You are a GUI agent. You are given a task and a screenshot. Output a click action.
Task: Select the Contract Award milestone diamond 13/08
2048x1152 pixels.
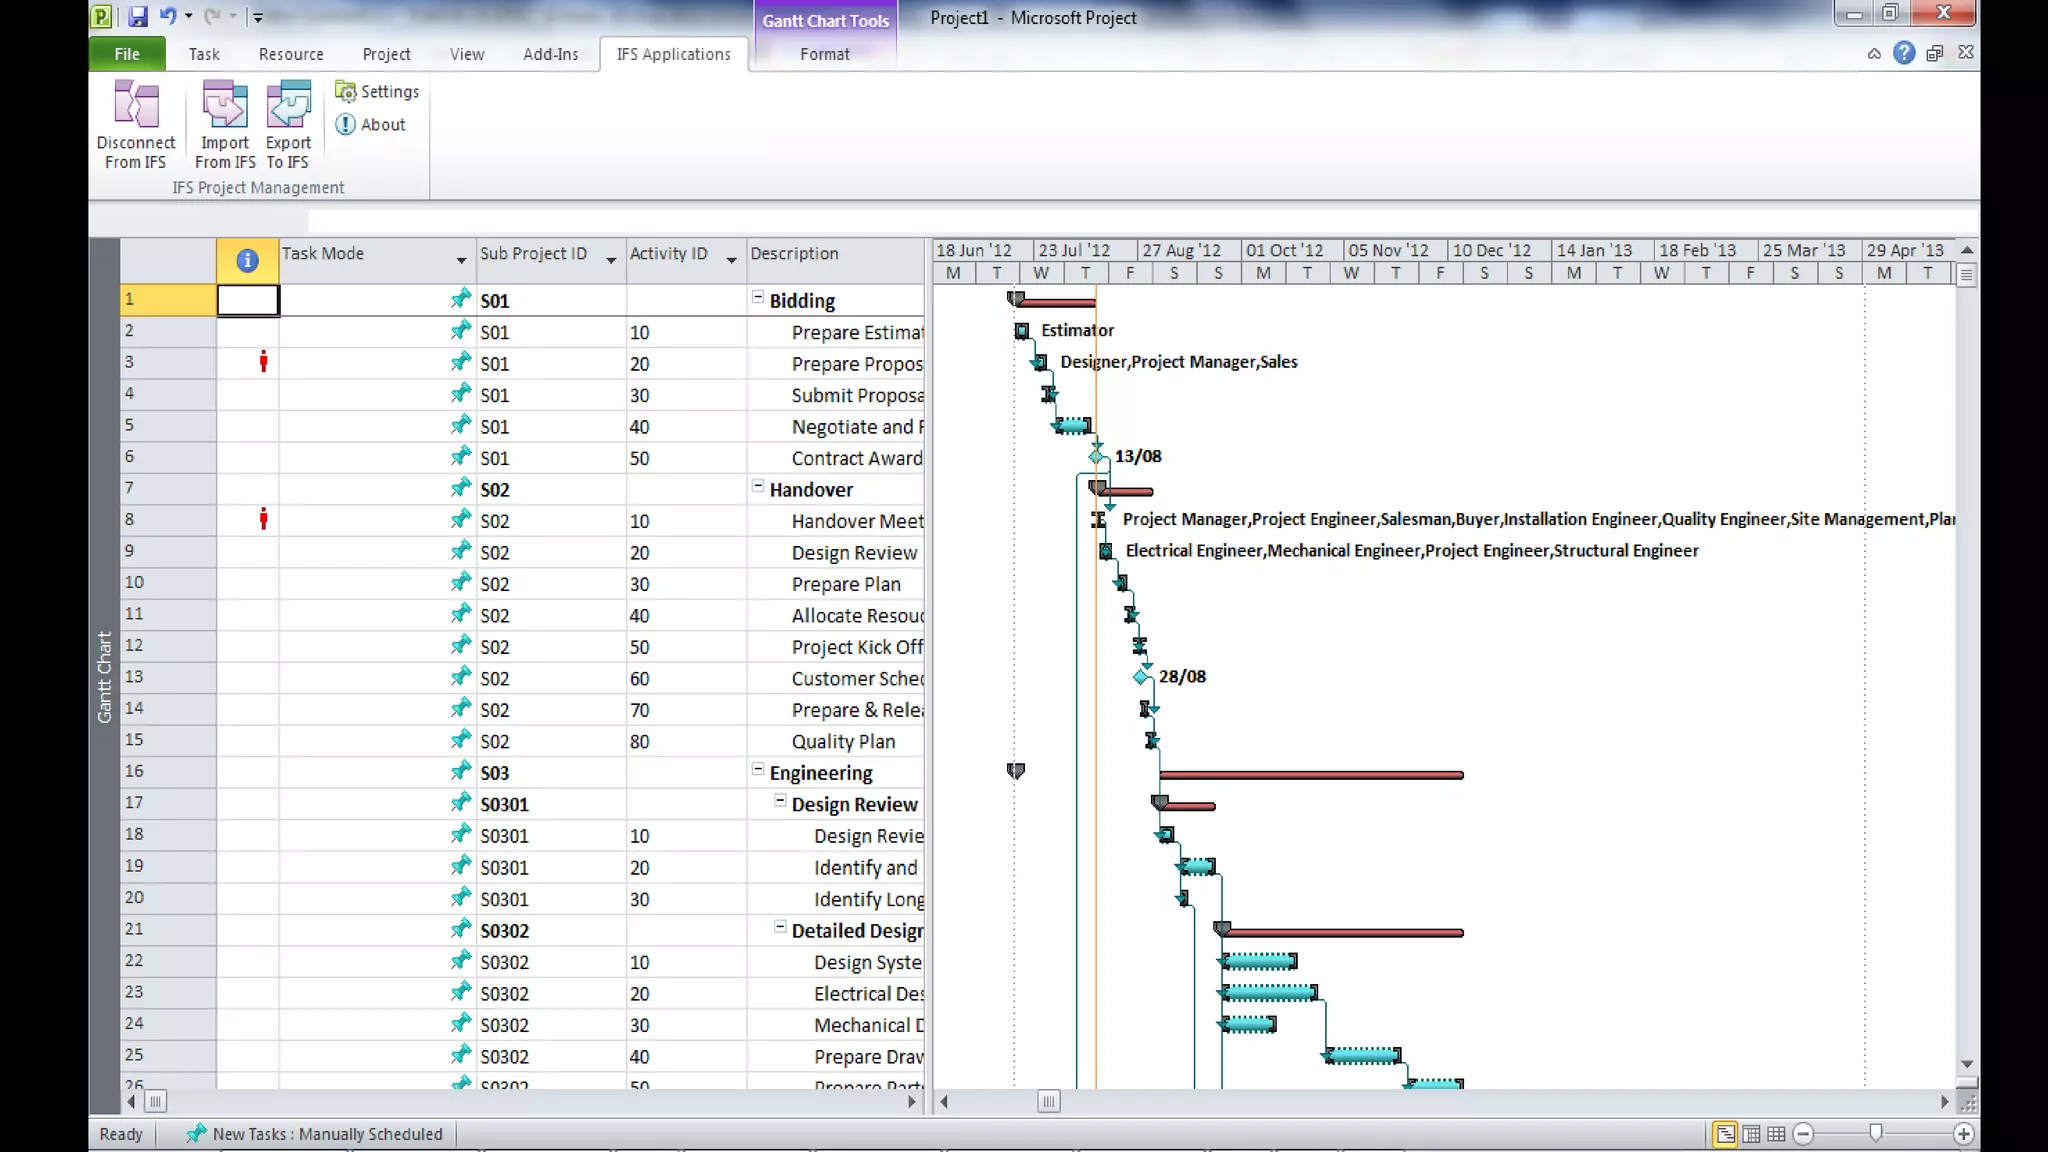[1097, 456]
